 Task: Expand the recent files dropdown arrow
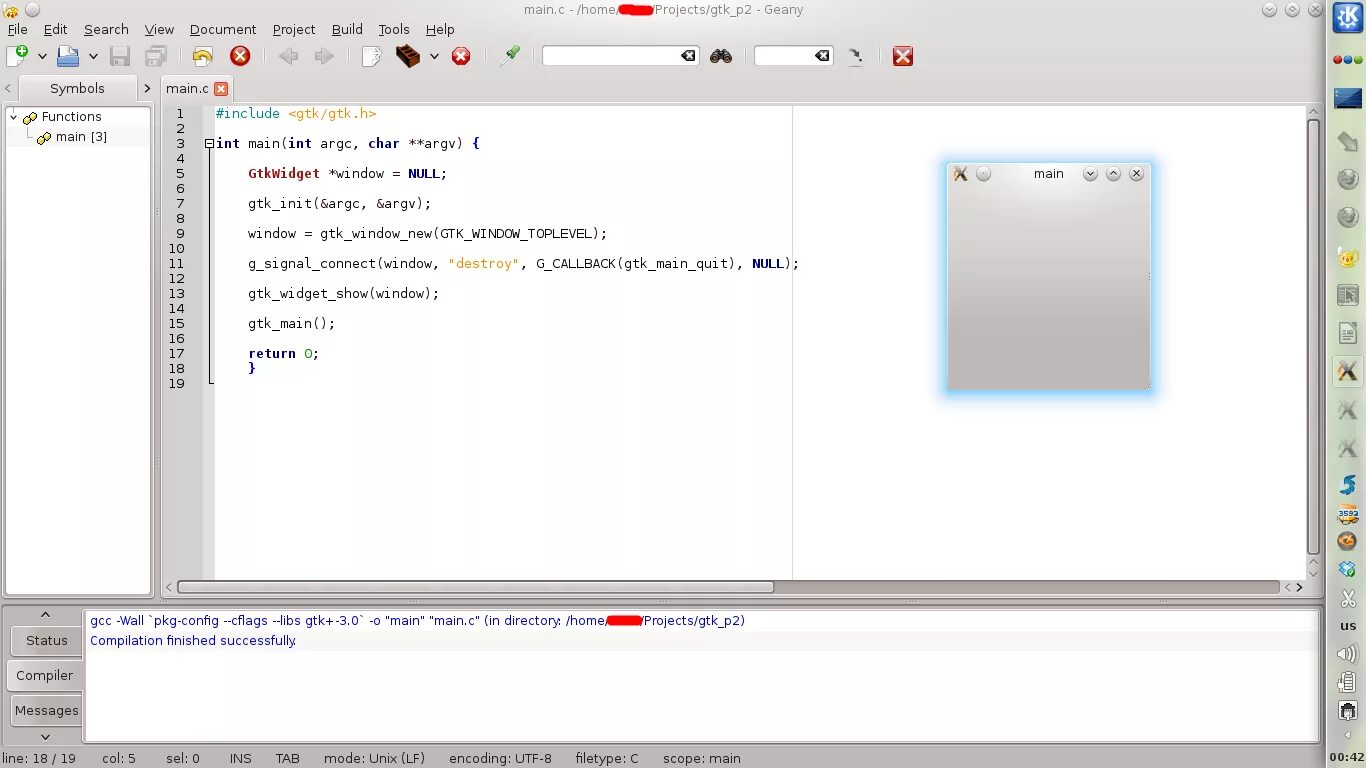click(x=93, y=57)
